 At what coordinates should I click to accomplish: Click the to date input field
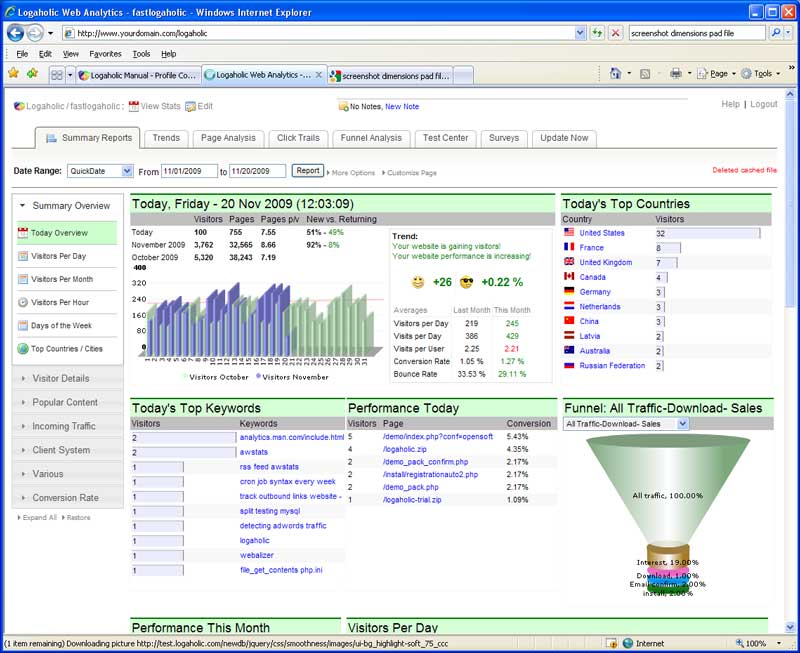pos(258,171)
